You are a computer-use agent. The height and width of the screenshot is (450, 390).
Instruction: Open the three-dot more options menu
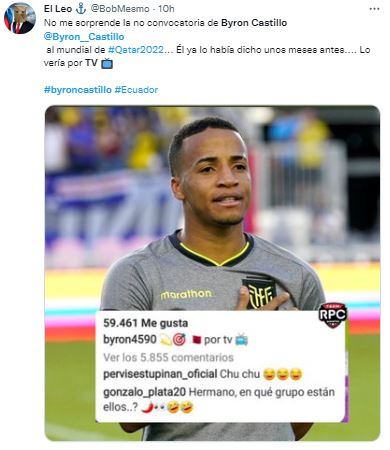click(374, 9)
